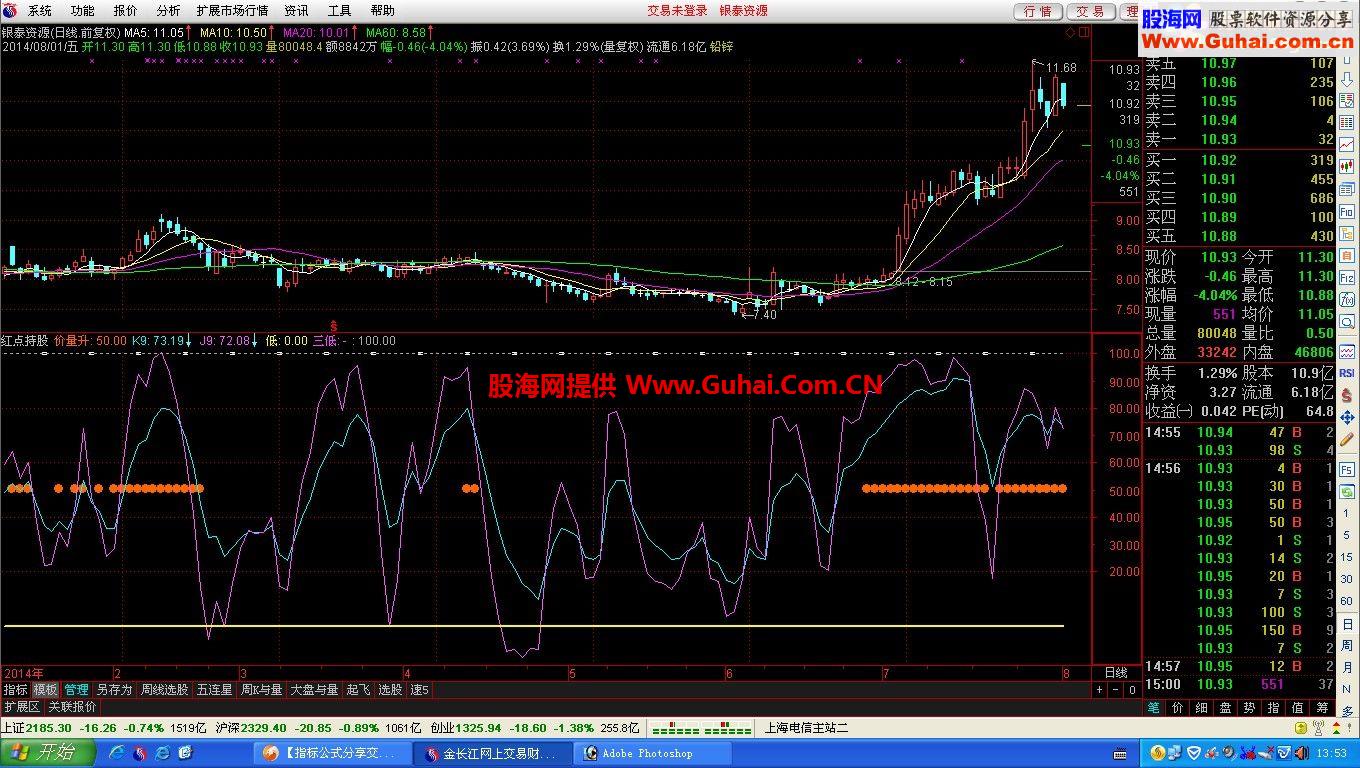Select the 模板 tab

(x=45, y=690)
